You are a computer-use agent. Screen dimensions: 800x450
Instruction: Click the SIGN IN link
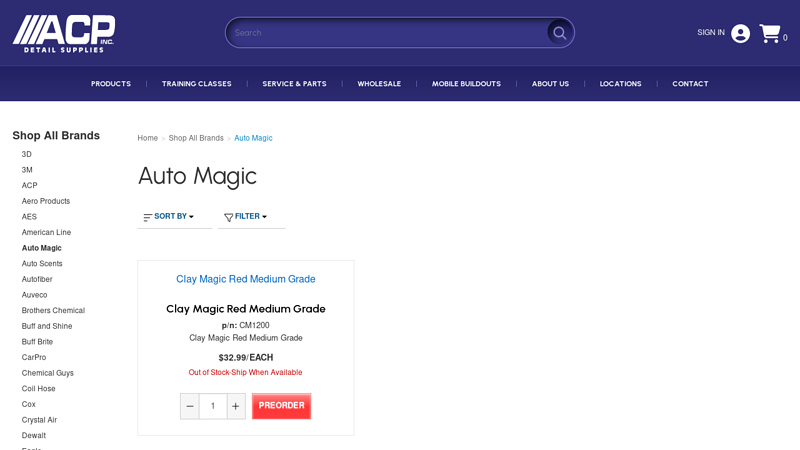[711, 32]
